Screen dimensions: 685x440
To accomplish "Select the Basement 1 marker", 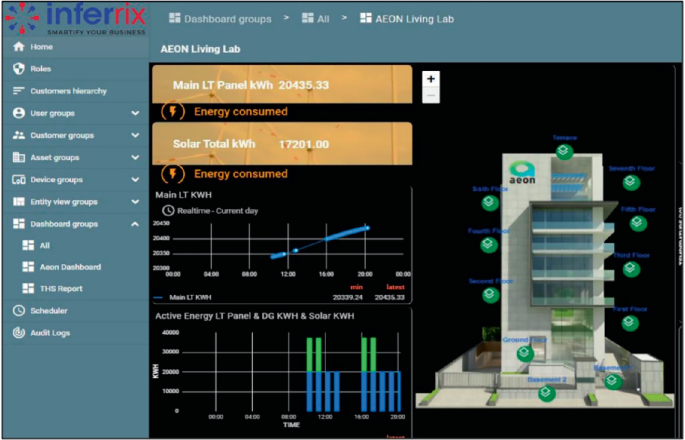I will (x=613, y=381).
